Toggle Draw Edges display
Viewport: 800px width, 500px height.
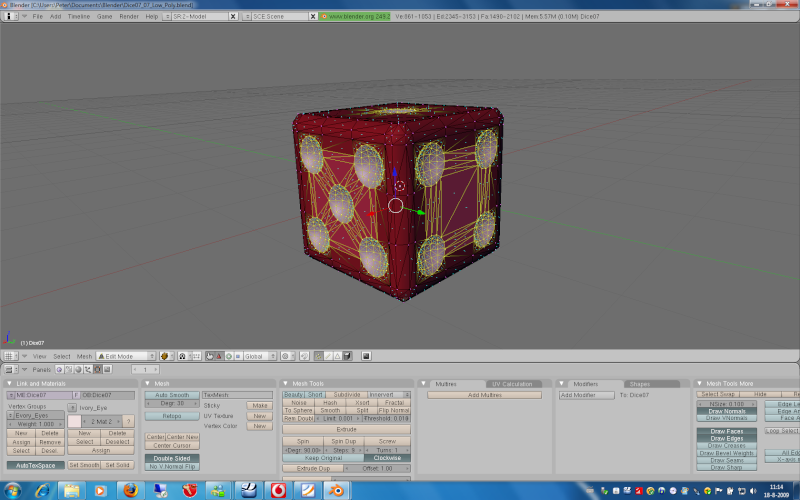[x=727, y=439]
